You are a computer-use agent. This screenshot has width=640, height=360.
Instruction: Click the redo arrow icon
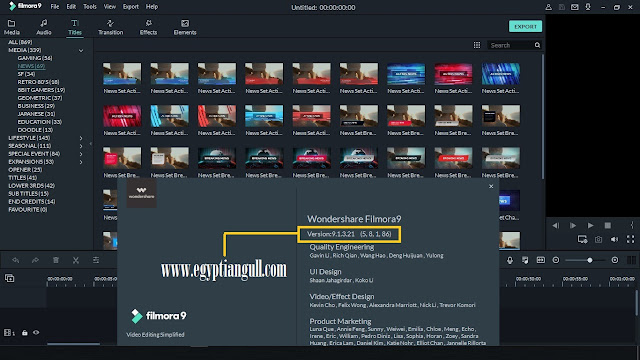coord(35,260)
